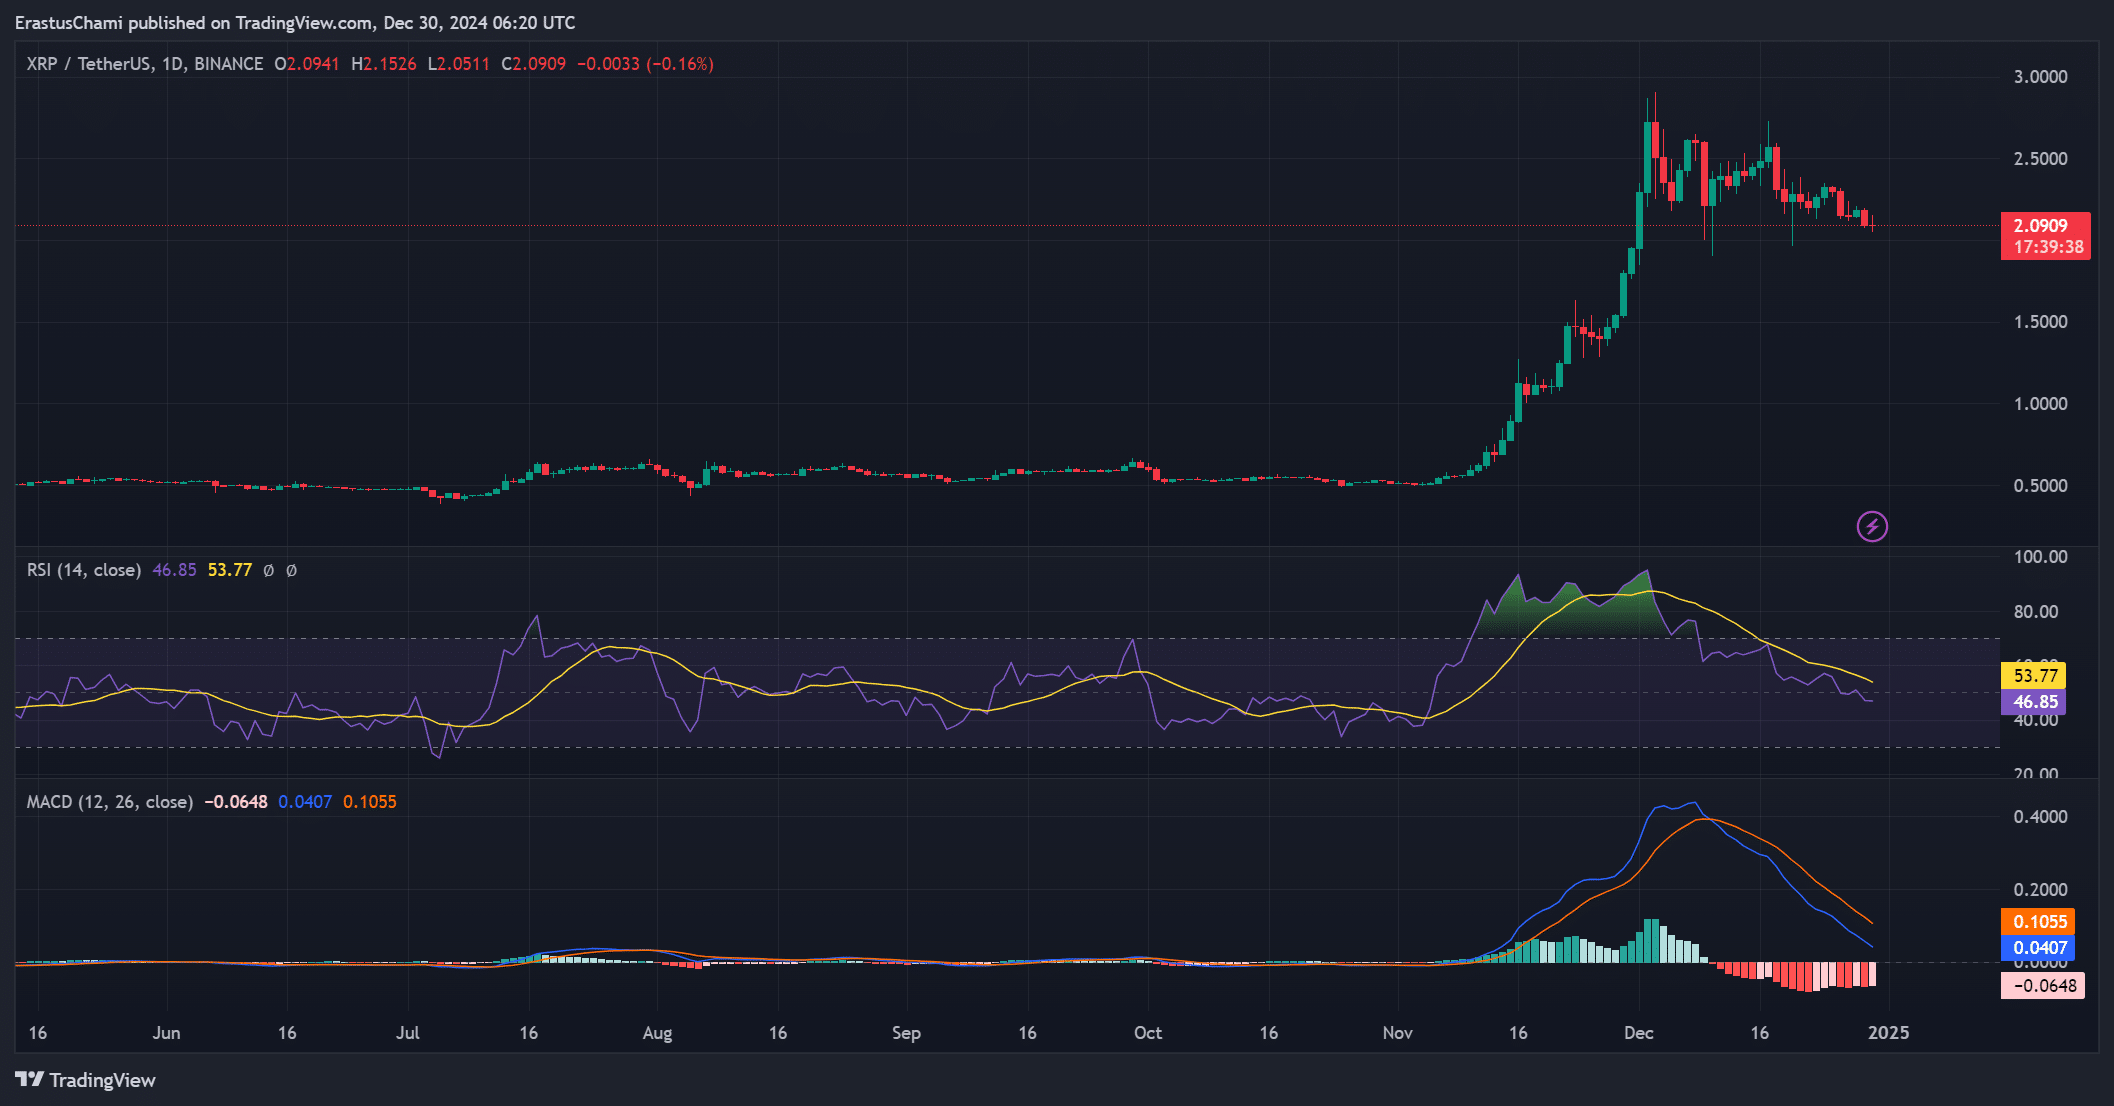
Task: Click the RSI 80.00 axis label
Action: click(x=2036, y=612)
